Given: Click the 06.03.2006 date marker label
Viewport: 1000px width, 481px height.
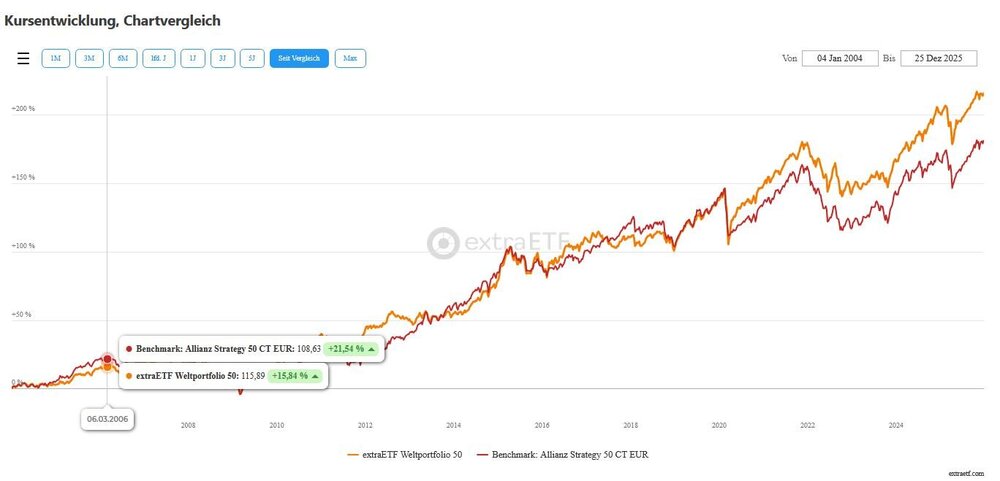Looking at the screenshot, I should tap(108, 420).
